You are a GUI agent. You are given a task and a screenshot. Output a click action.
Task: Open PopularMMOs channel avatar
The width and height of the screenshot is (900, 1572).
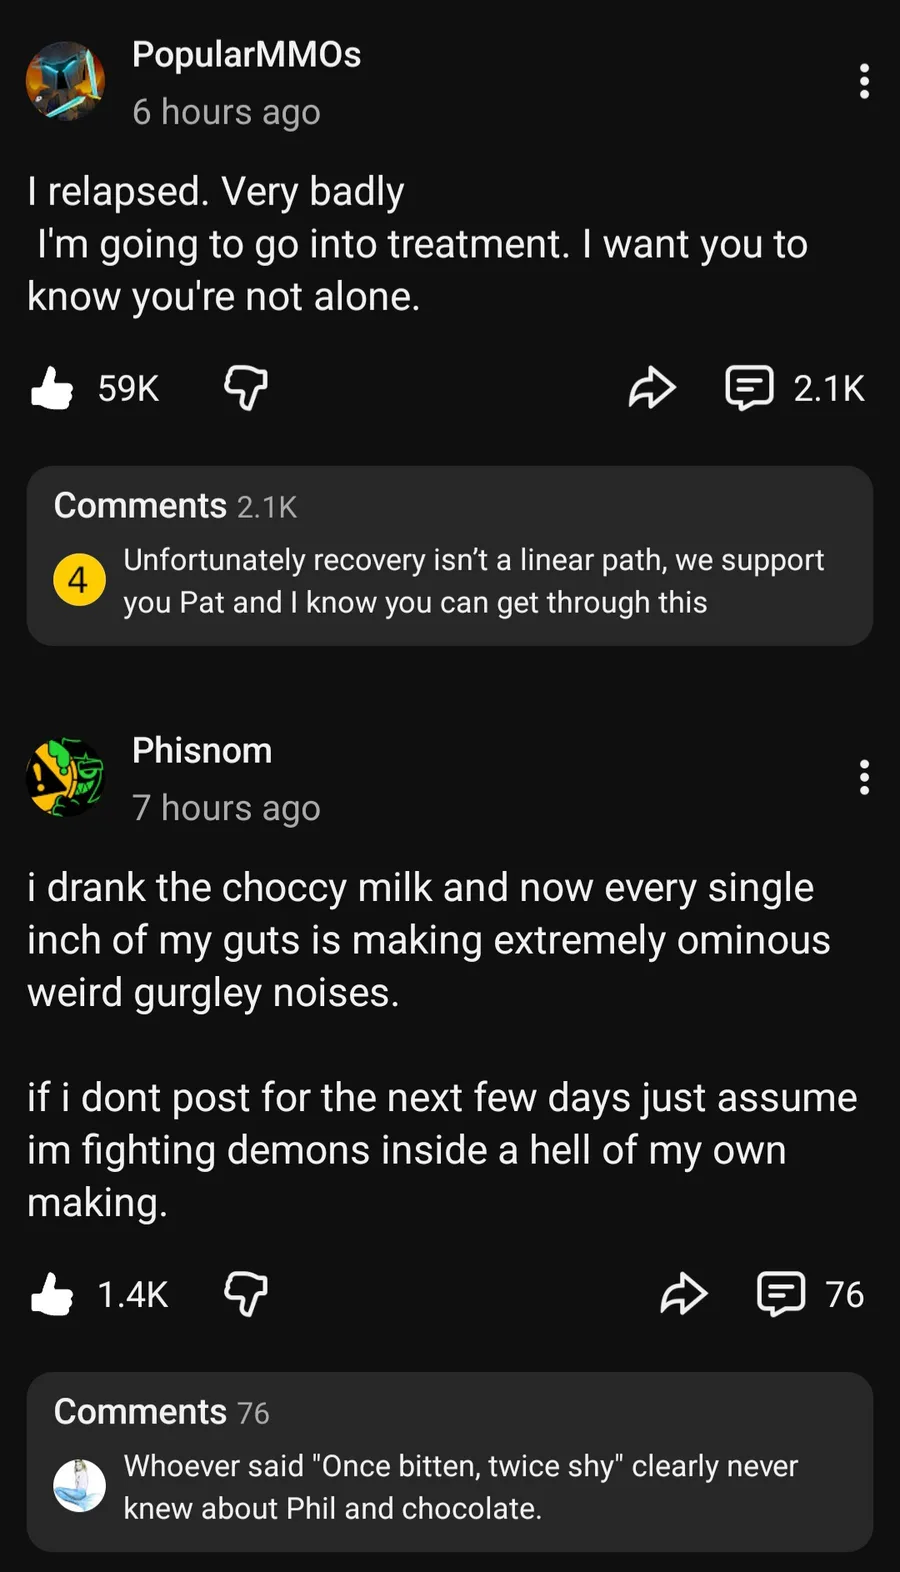coord(66,81)
